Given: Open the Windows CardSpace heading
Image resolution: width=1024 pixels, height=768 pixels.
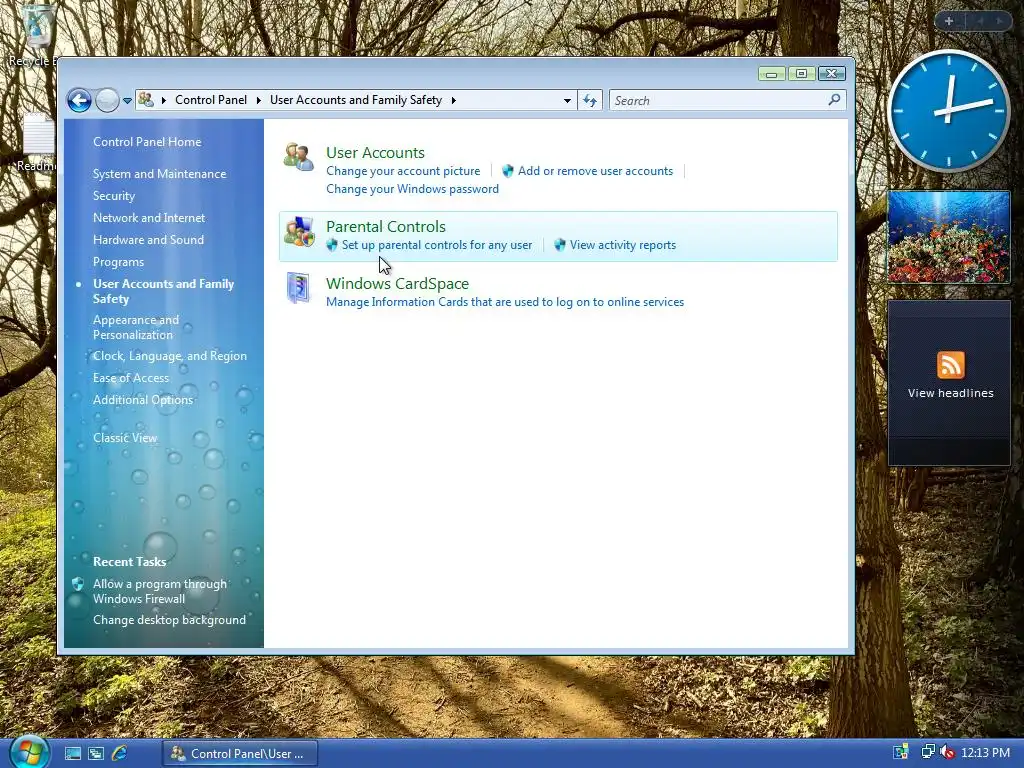Looking at the screenshot, I should coord(397,283).
